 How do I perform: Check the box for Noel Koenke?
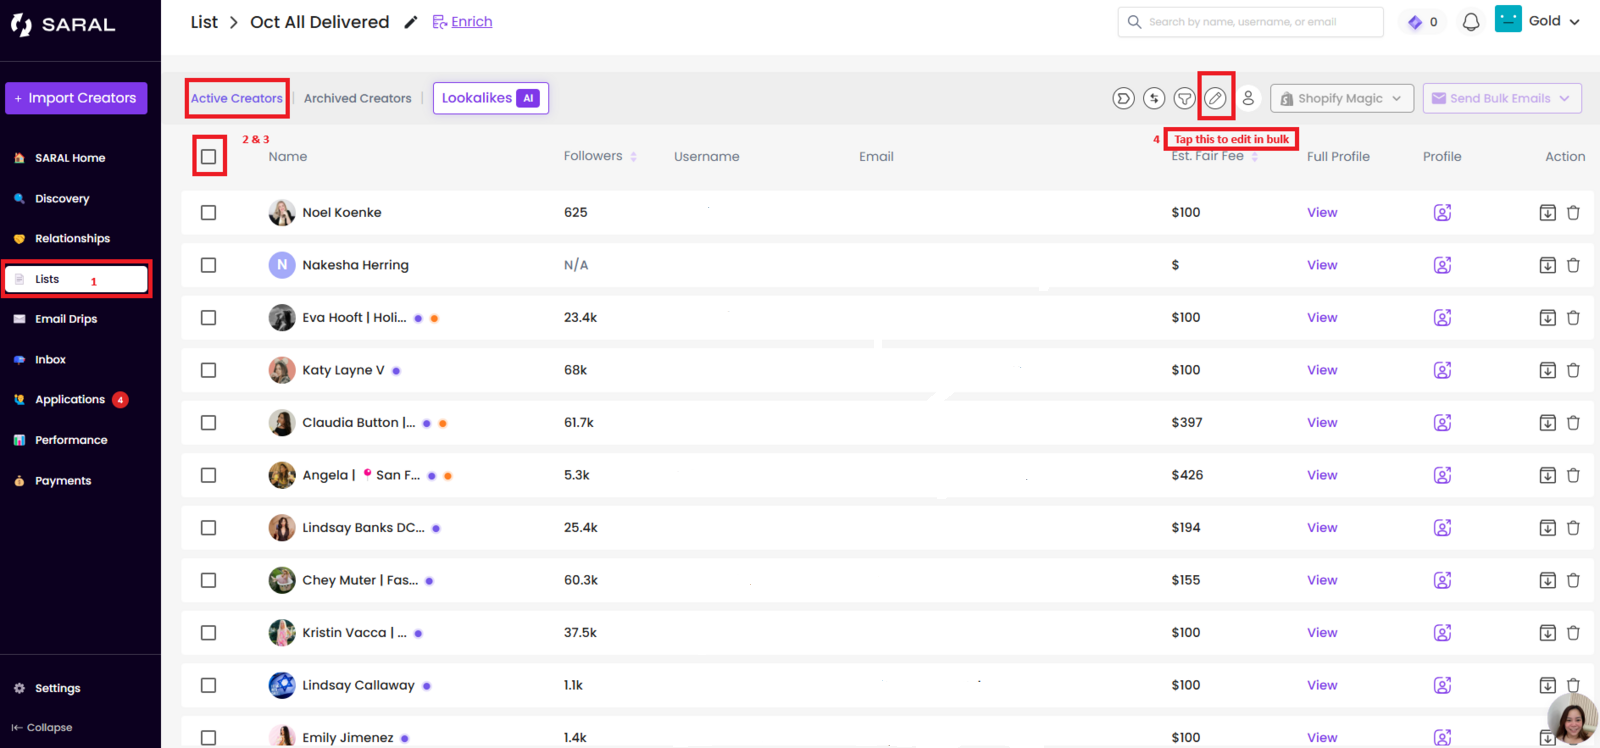(x=208, y=212)
